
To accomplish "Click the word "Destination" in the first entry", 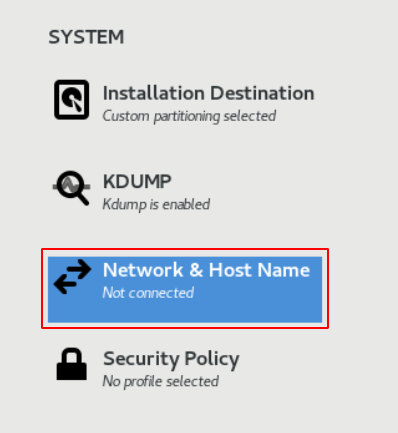I will point(262,93).
